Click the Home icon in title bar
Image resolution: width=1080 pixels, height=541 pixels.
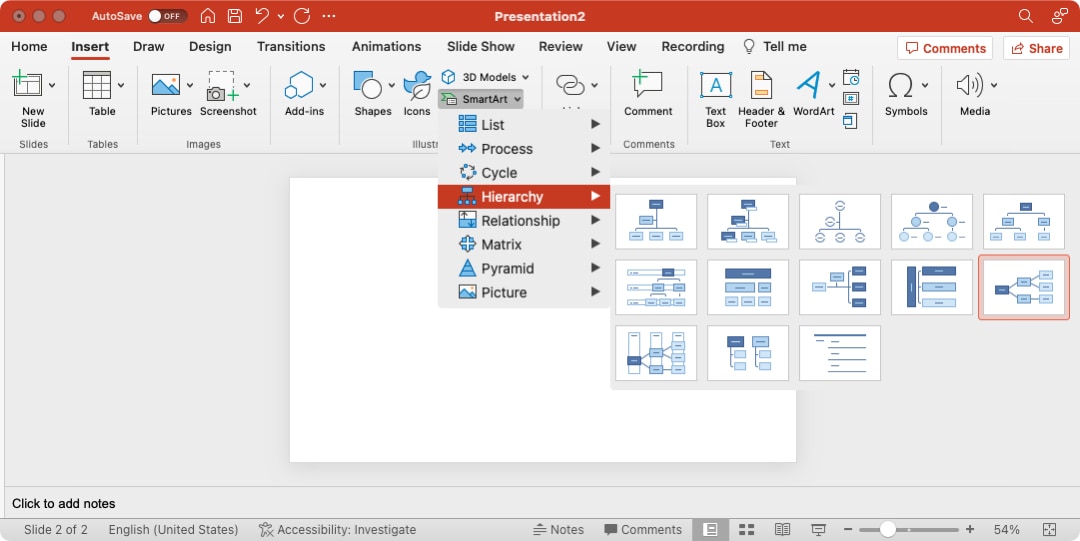(207, 16)
